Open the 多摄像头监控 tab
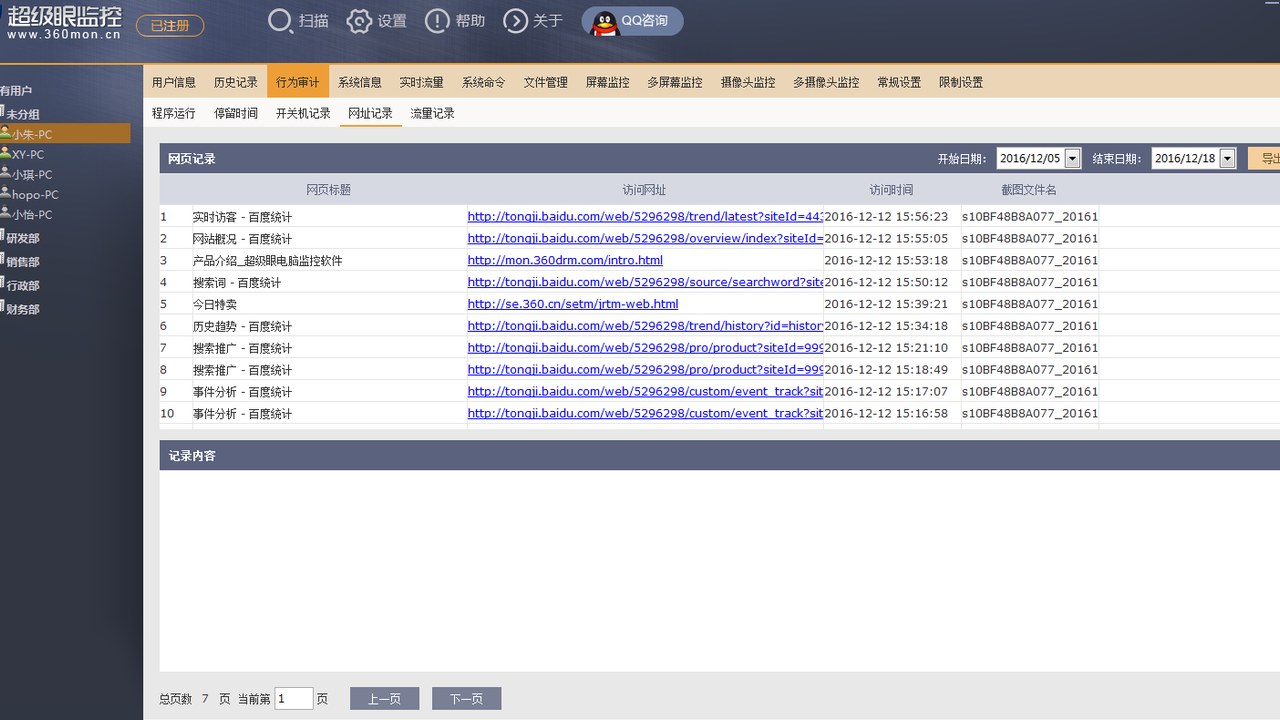 [x=826, y=82]
